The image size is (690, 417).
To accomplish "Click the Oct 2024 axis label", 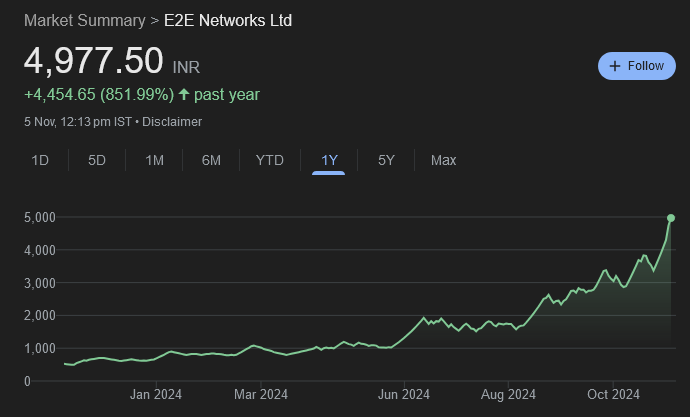I will pyautogui.click(x=613, y=395).
